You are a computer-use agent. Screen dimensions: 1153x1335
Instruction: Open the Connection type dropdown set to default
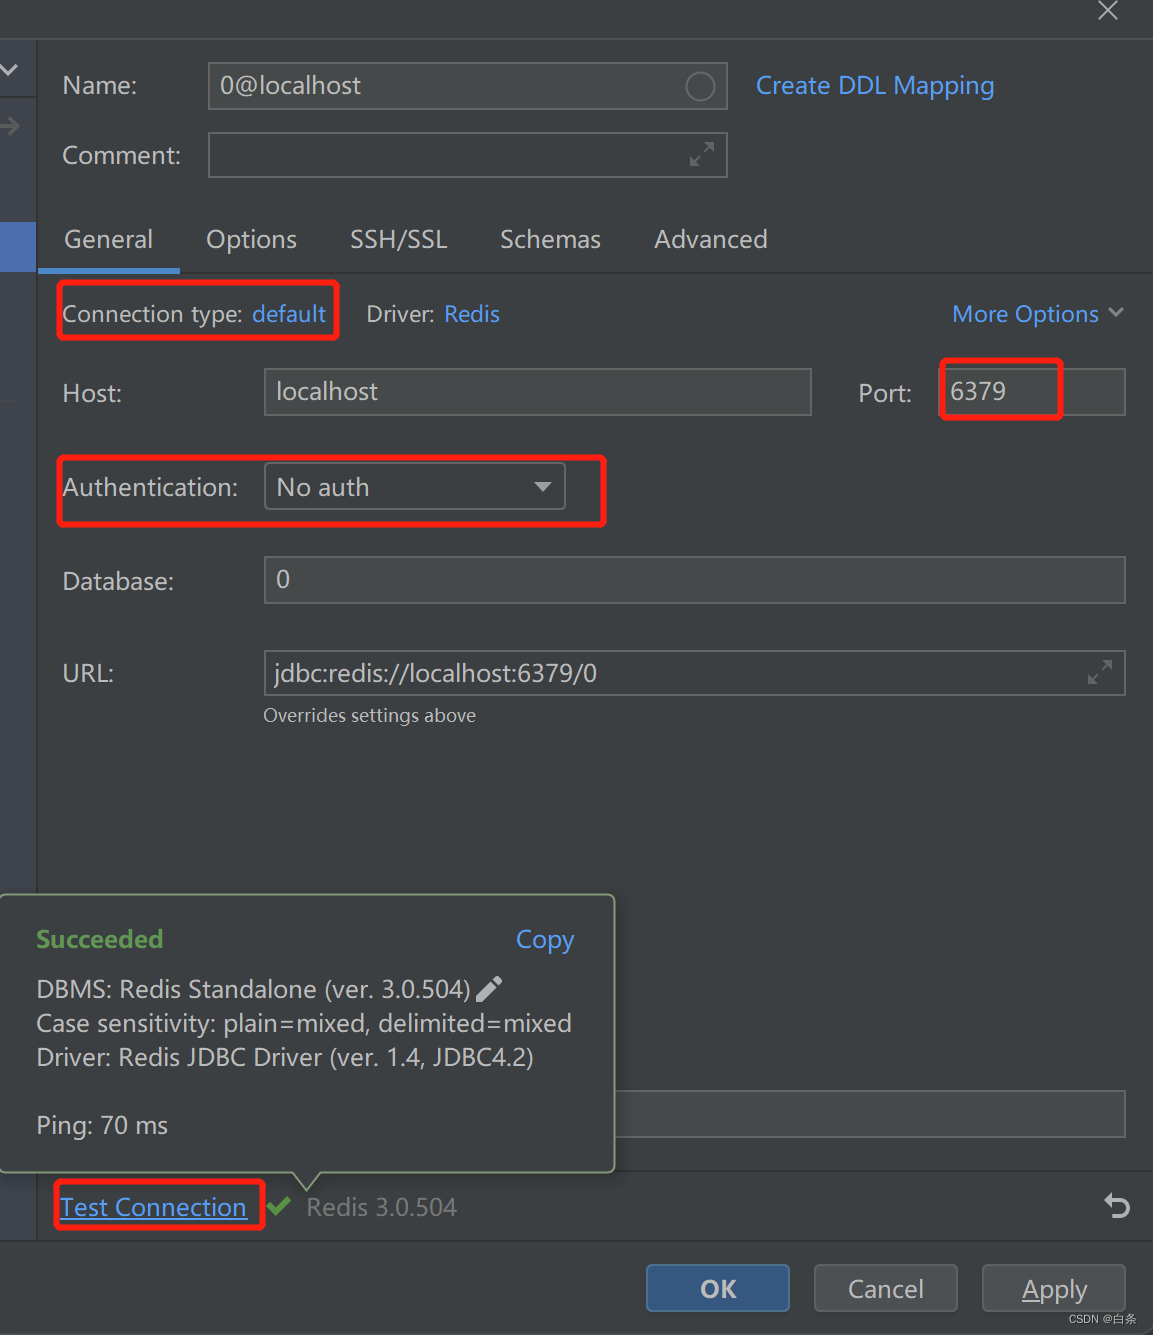289,313
